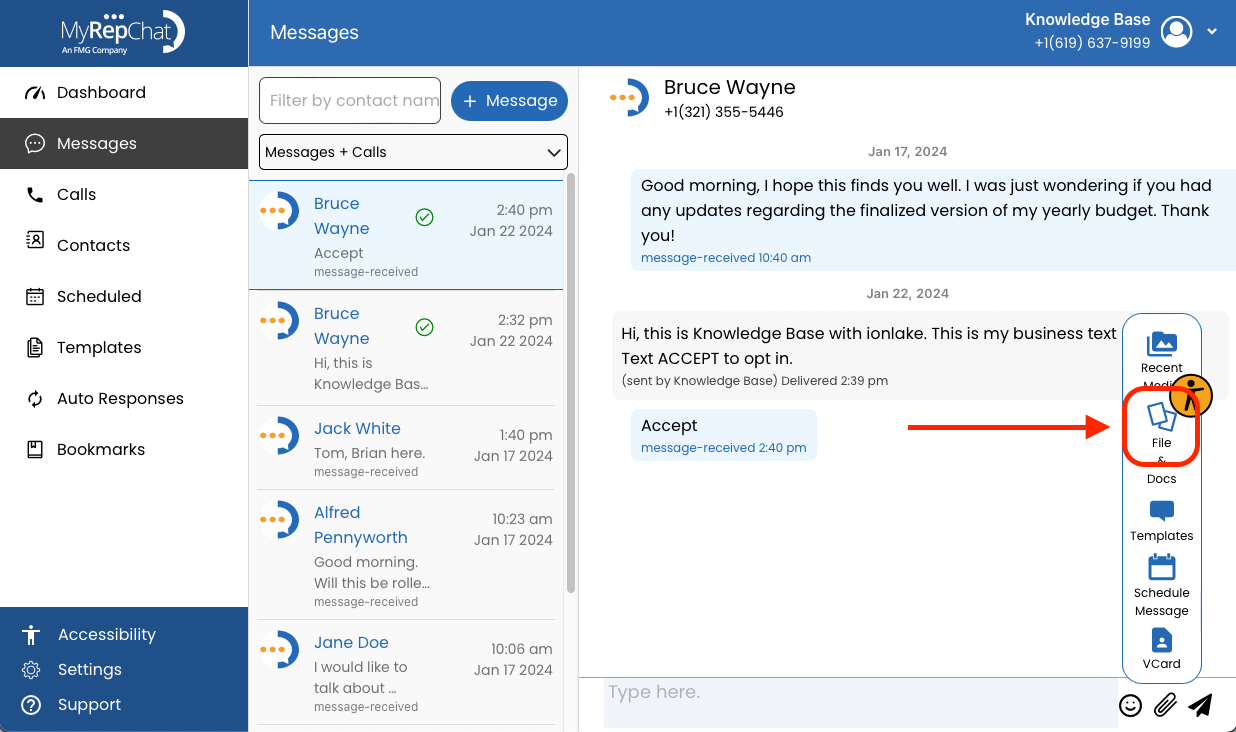
Task: Open the user profile avatar menu
Action: tap(1177, 32)
